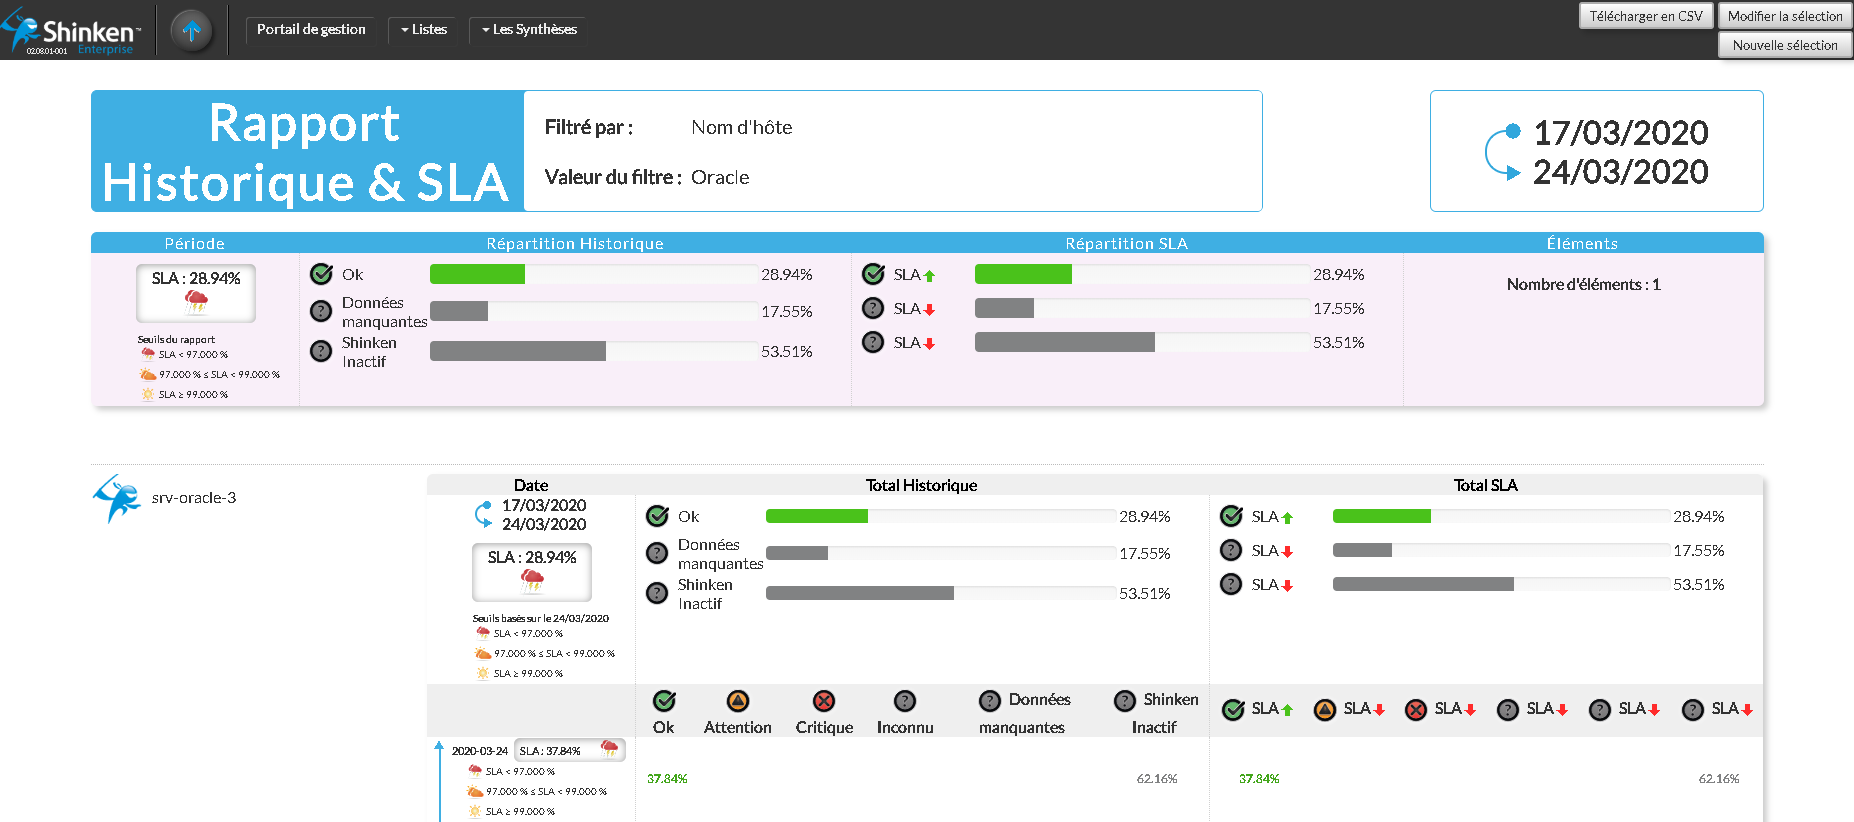Click the Shinken Enterprise logo
Viewport: 1854px width, 822px height.
[70, 31]
